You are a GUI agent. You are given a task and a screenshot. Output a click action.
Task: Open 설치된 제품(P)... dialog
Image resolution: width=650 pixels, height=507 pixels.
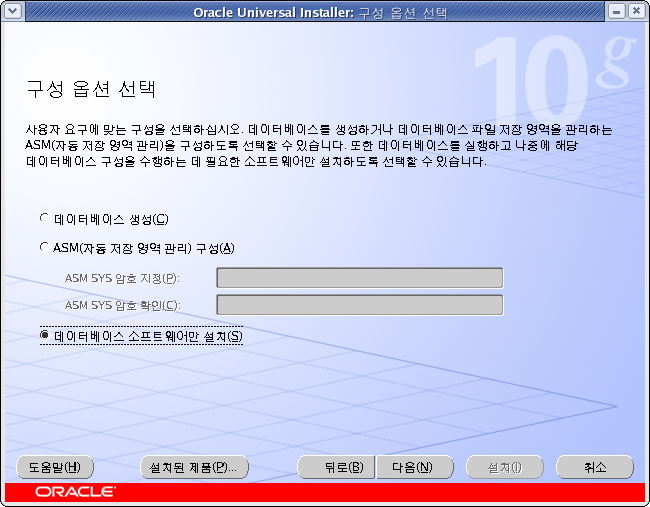pyautogui.click(x=195, y=468)
